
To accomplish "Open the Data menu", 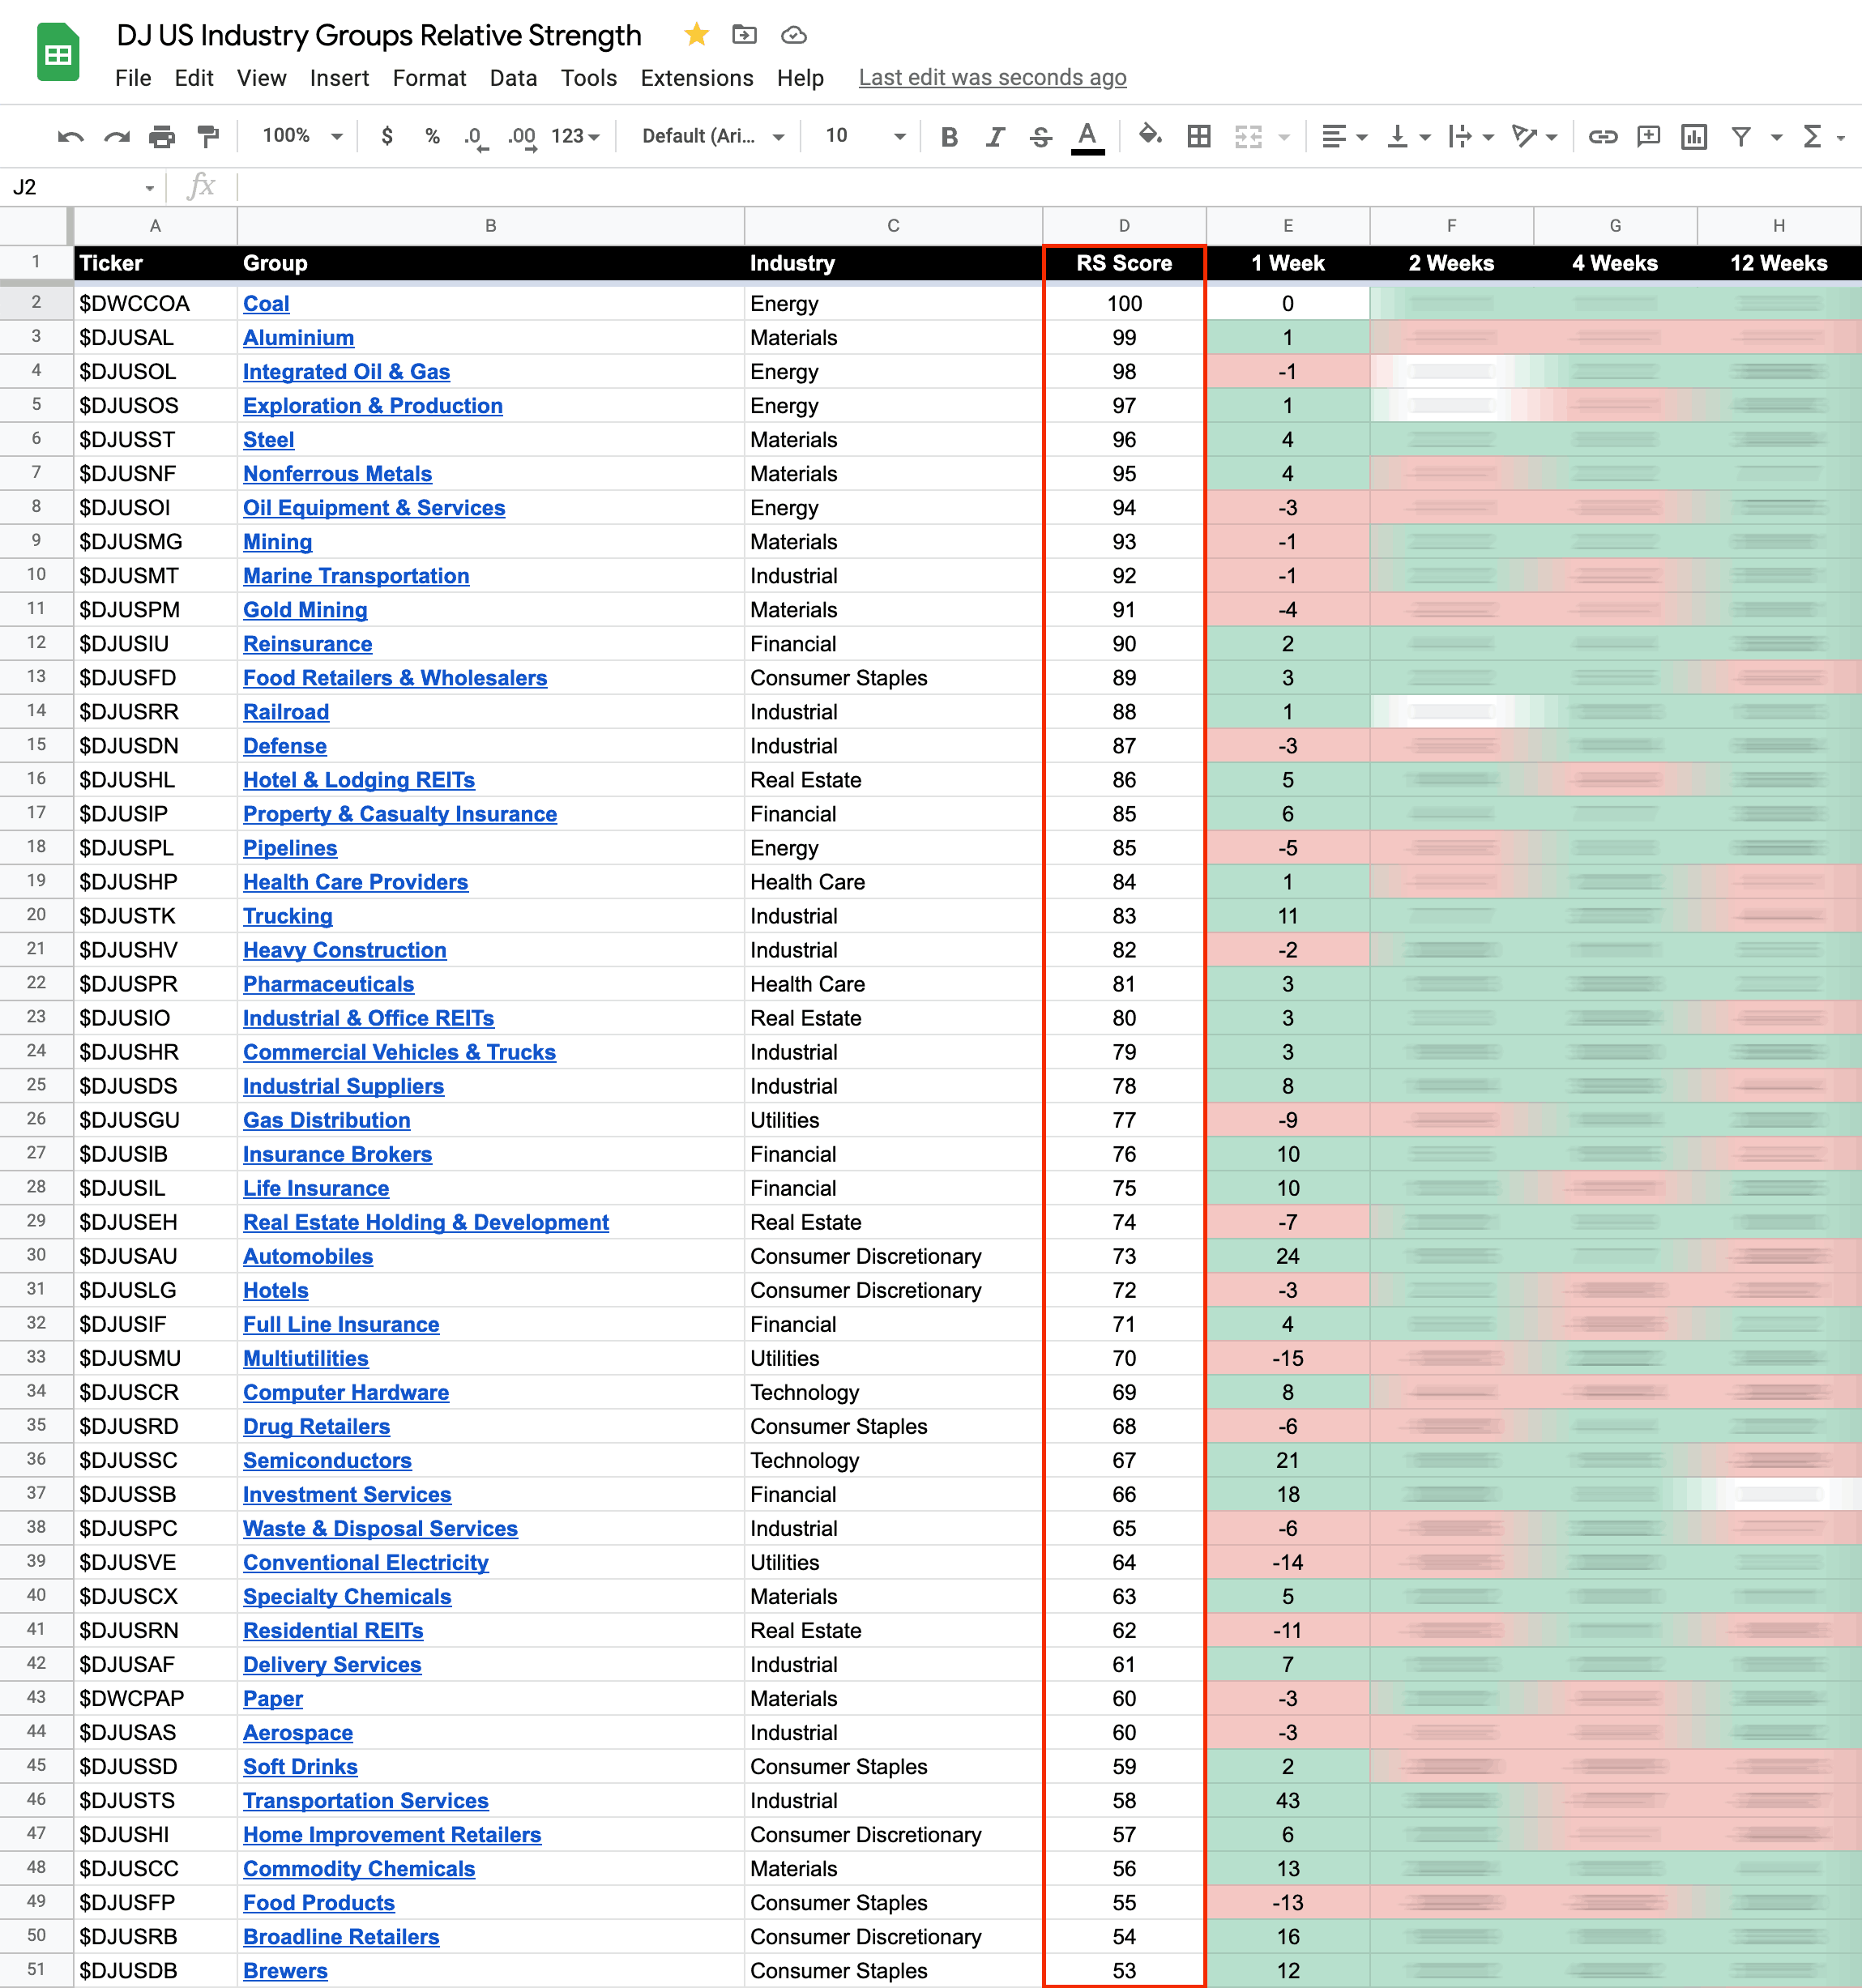I will (513, 78).
